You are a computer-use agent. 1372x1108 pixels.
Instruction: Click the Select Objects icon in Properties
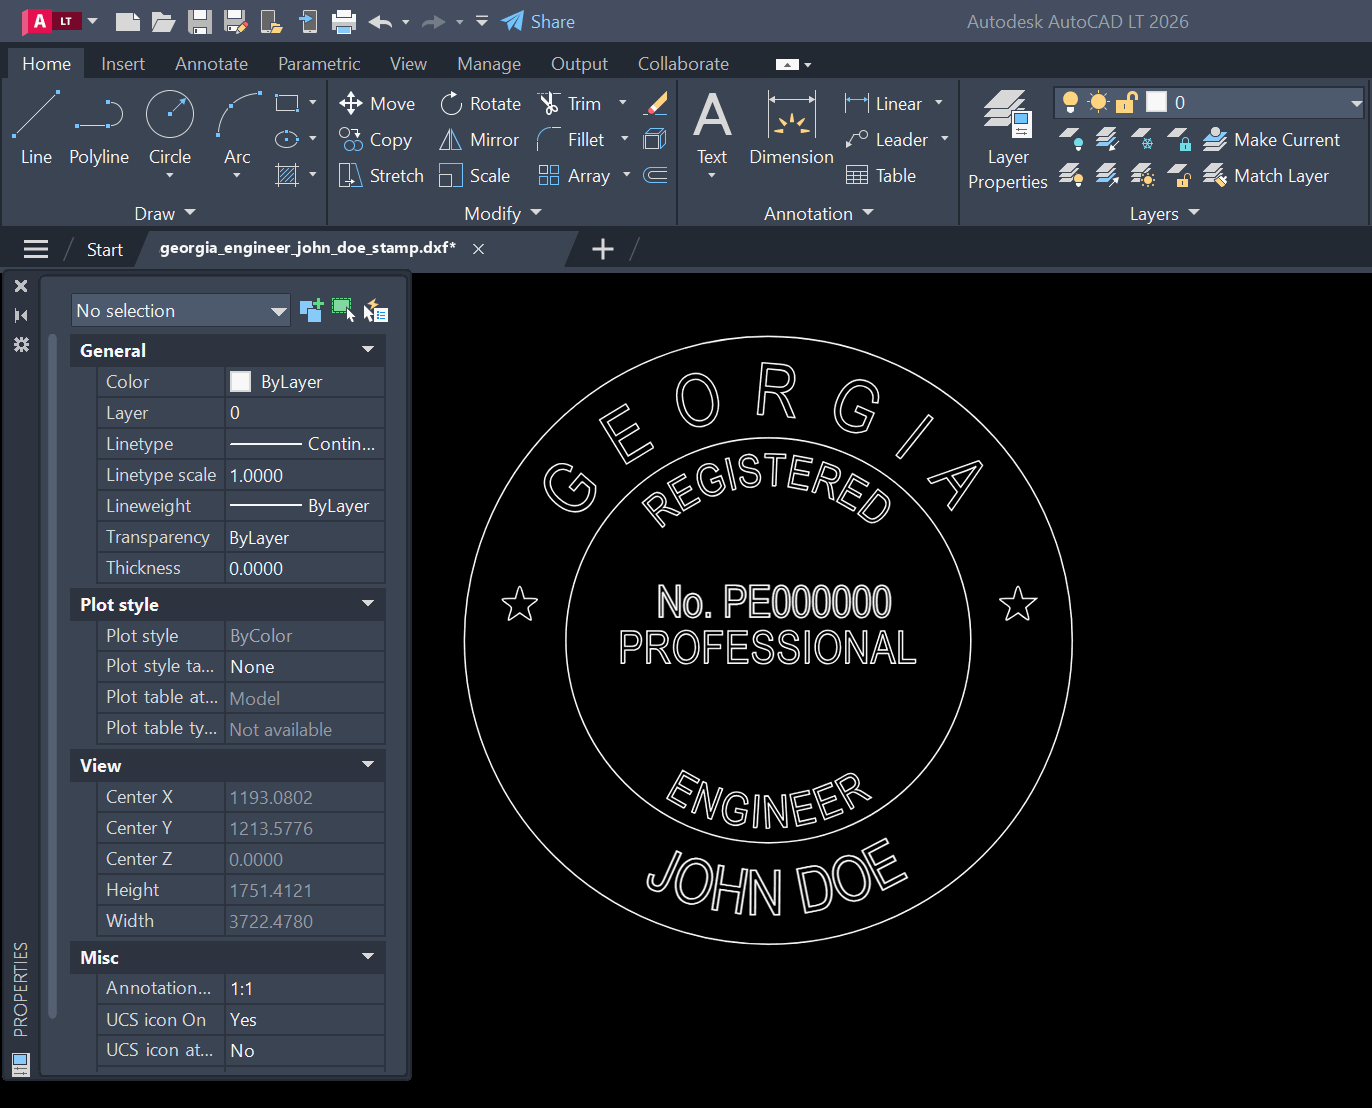coord(343,311)
